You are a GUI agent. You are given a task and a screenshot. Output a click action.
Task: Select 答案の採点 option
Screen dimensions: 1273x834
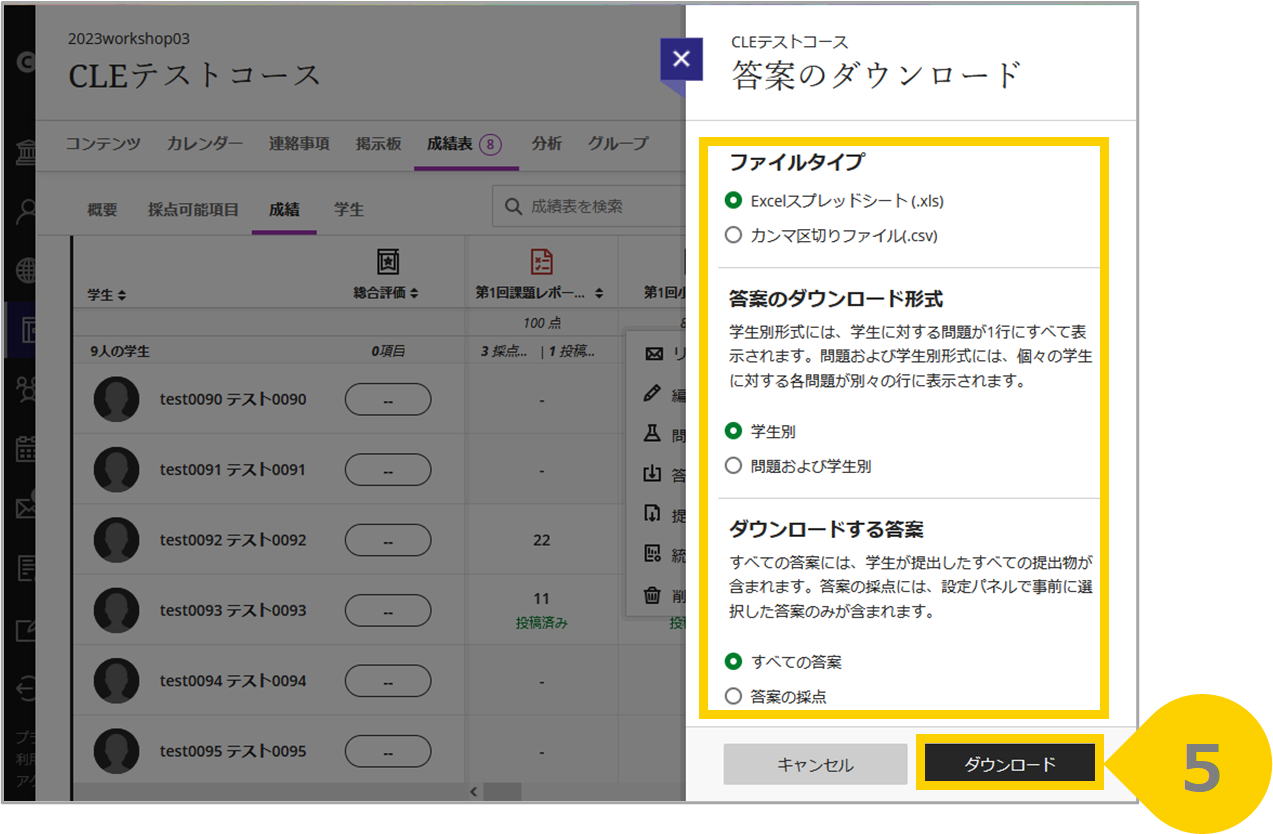734,697
